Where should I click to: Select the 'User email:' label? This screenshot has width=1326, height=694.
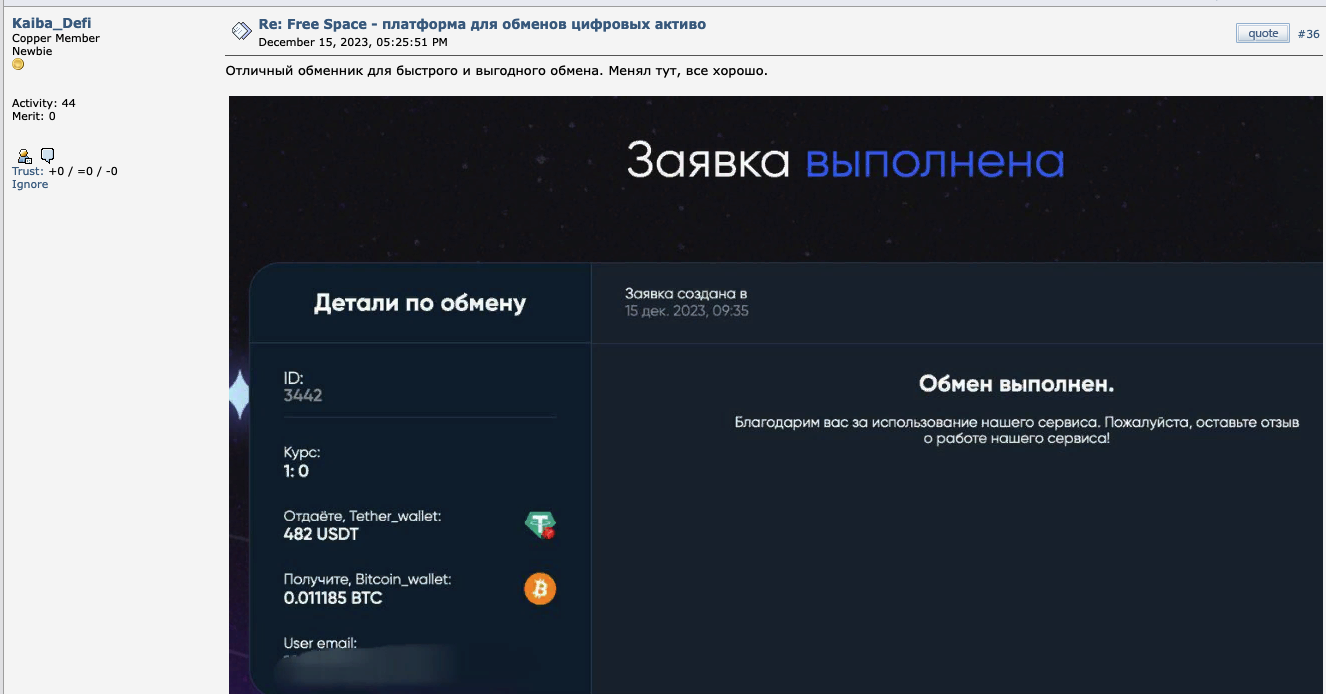(x=320, y=643)
